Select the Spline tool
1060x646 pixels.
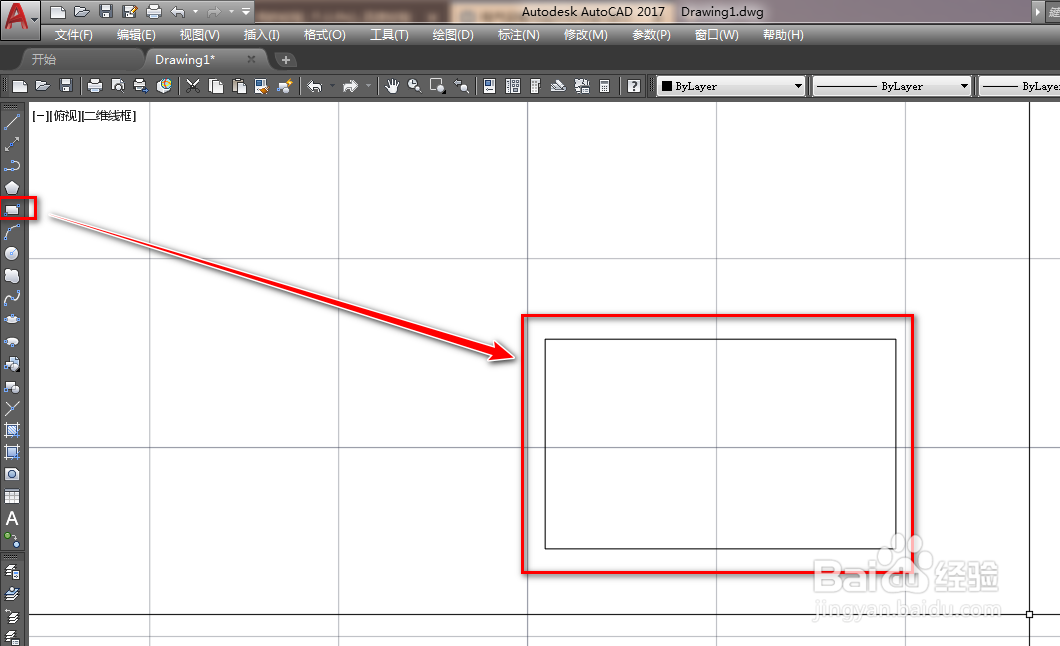click(11, 298)
